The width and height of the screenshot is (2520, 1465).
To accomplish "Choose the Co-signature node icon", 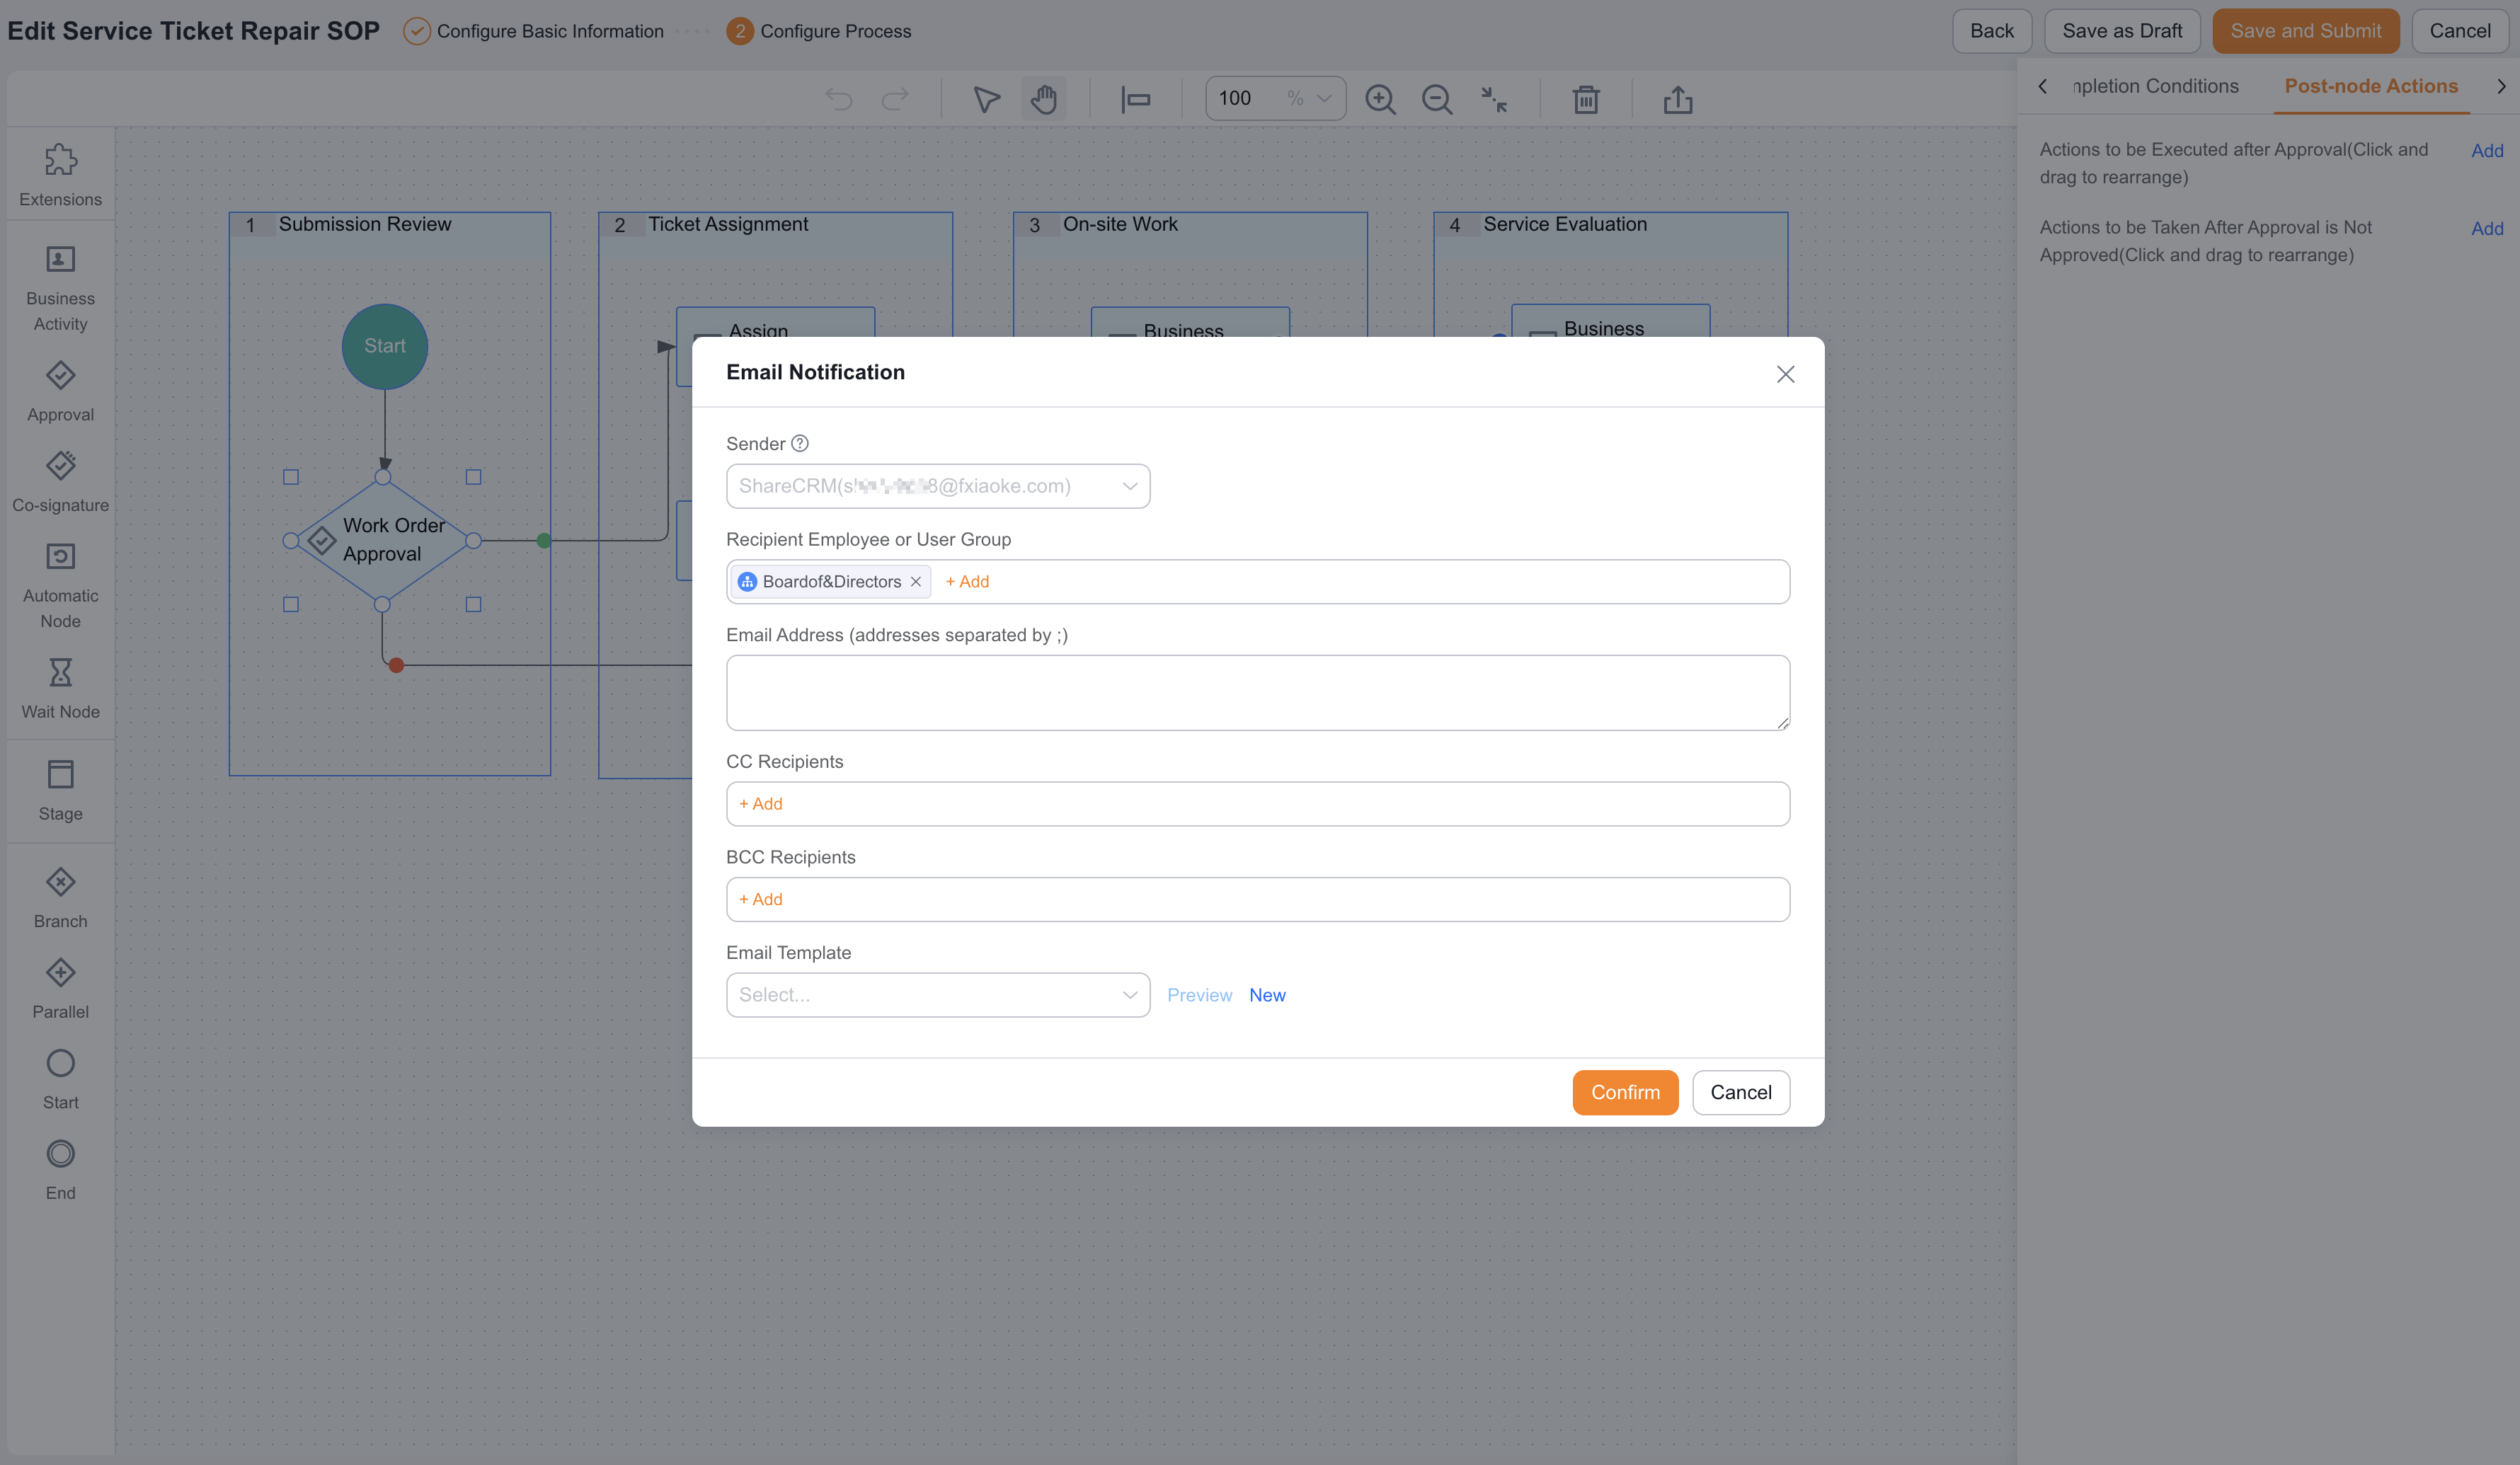I will [60, 466].
